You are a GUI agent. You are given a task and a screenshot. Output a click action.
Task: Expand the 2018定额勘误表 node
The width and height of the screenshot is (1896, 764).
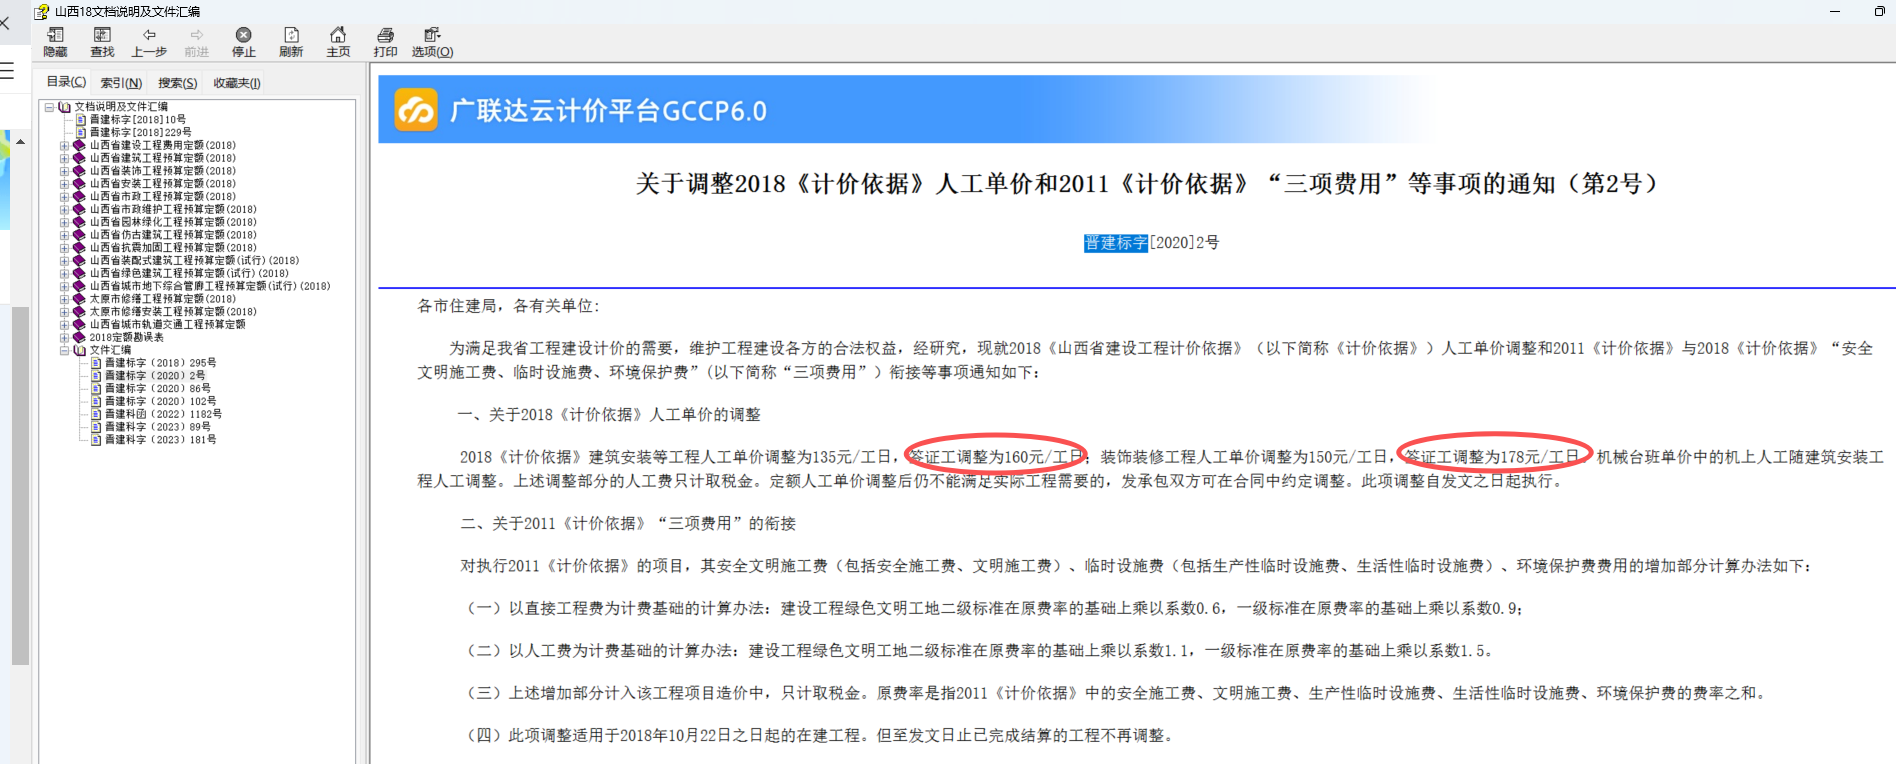click(x=64, y=337)
